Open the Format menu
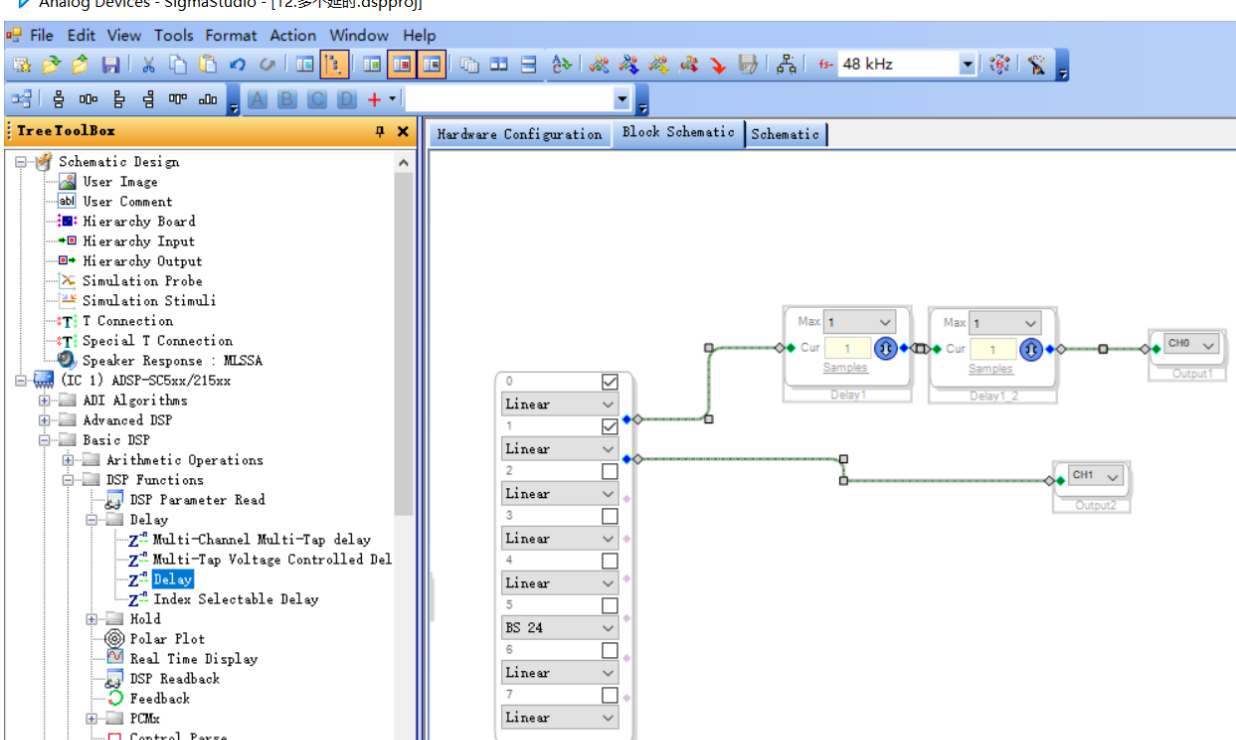The image size is (1236, 740). click(231, 35)
